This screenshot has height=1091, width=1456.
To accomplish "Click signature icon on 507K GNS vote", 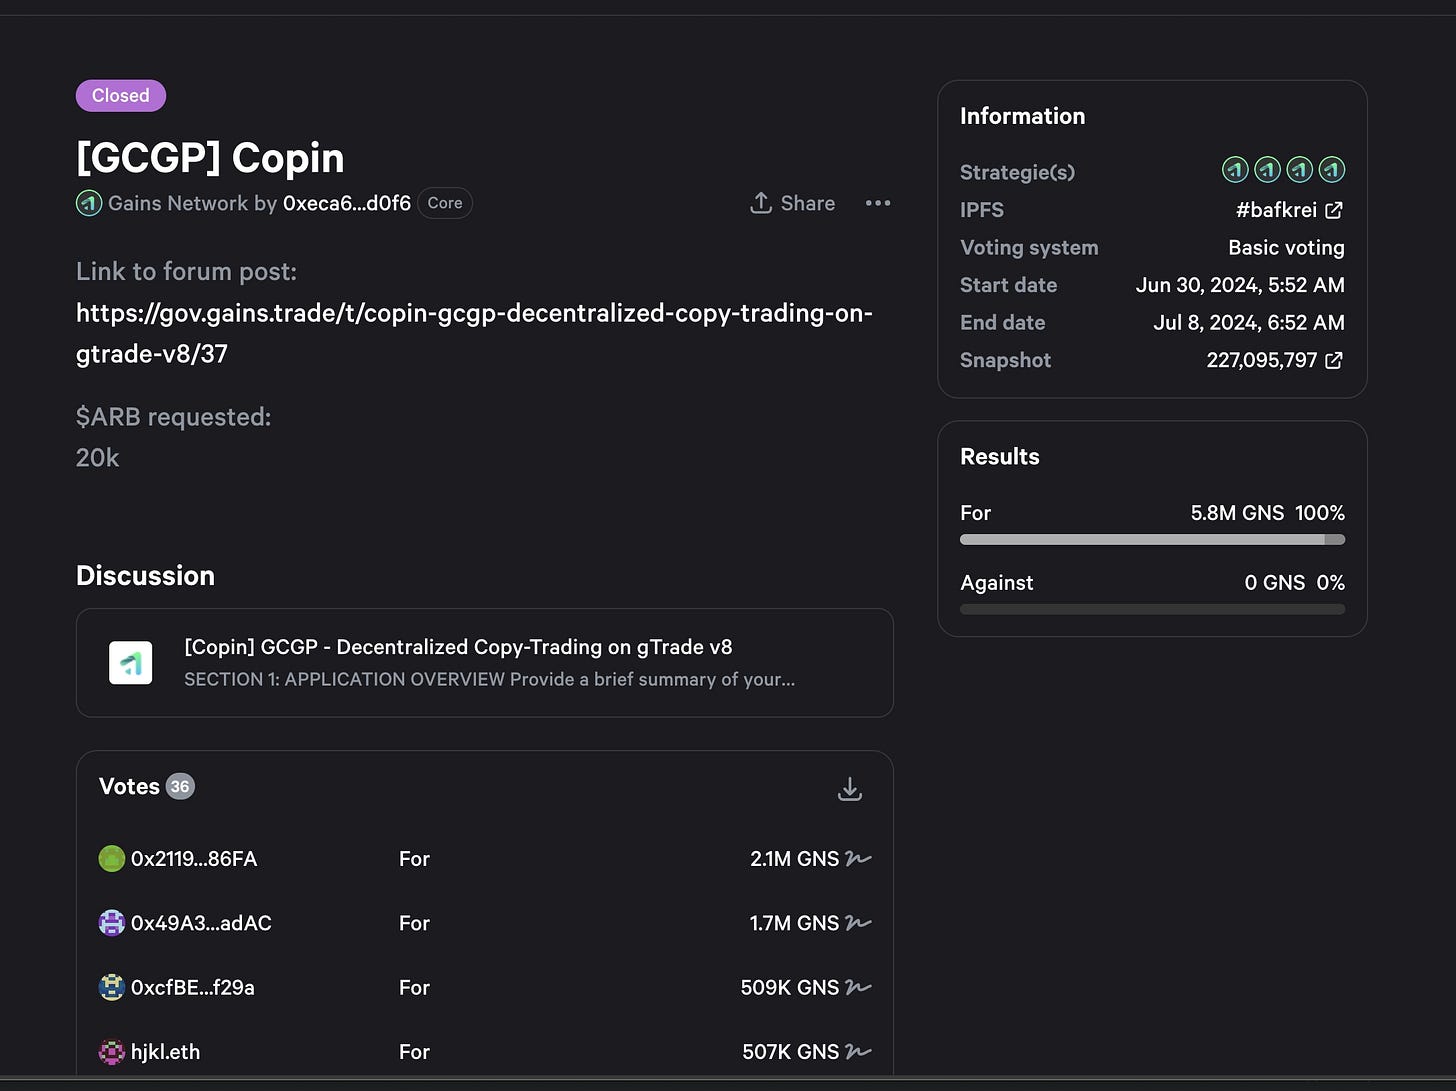I will tap(858, 1052).
